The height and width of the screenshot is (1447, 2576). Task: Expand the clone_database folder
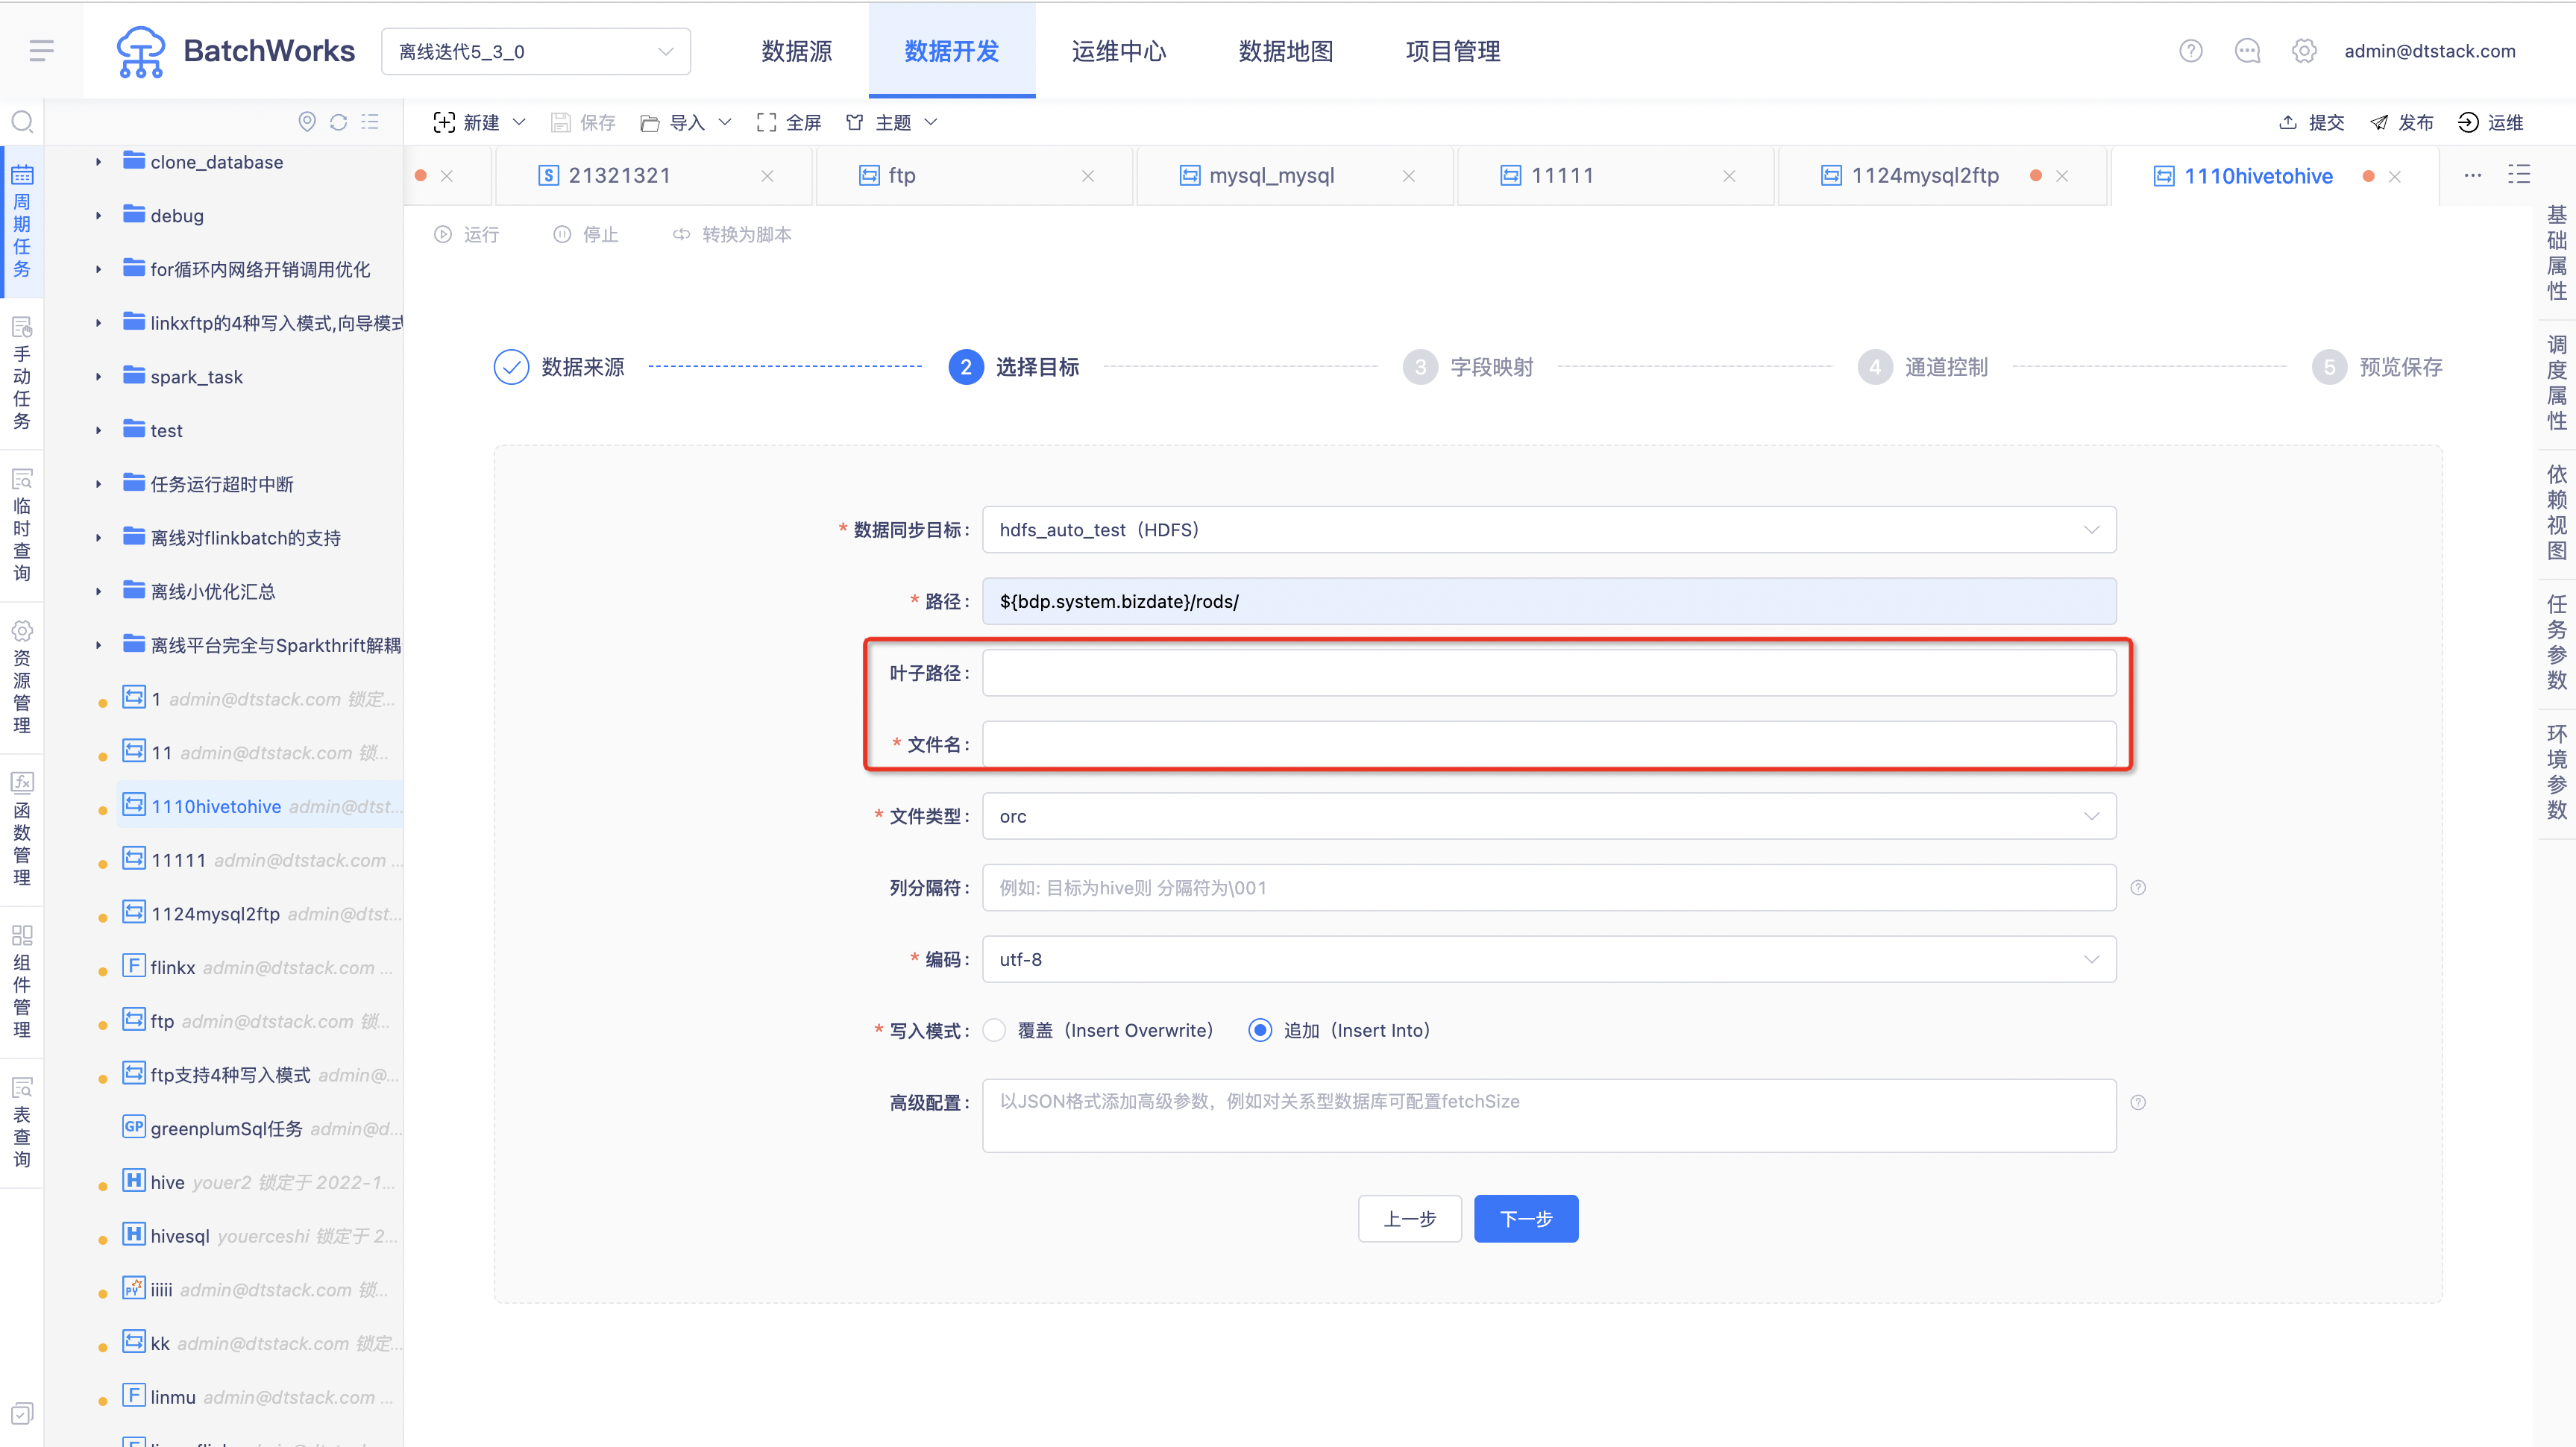[98, 162]
